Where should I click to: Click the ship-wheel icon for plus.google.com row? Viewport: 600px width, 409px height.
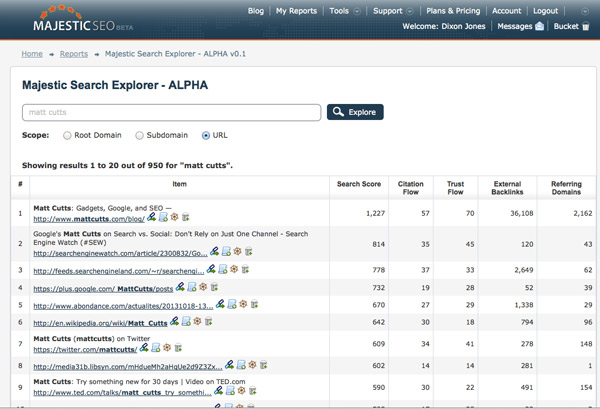pos(203,287)
